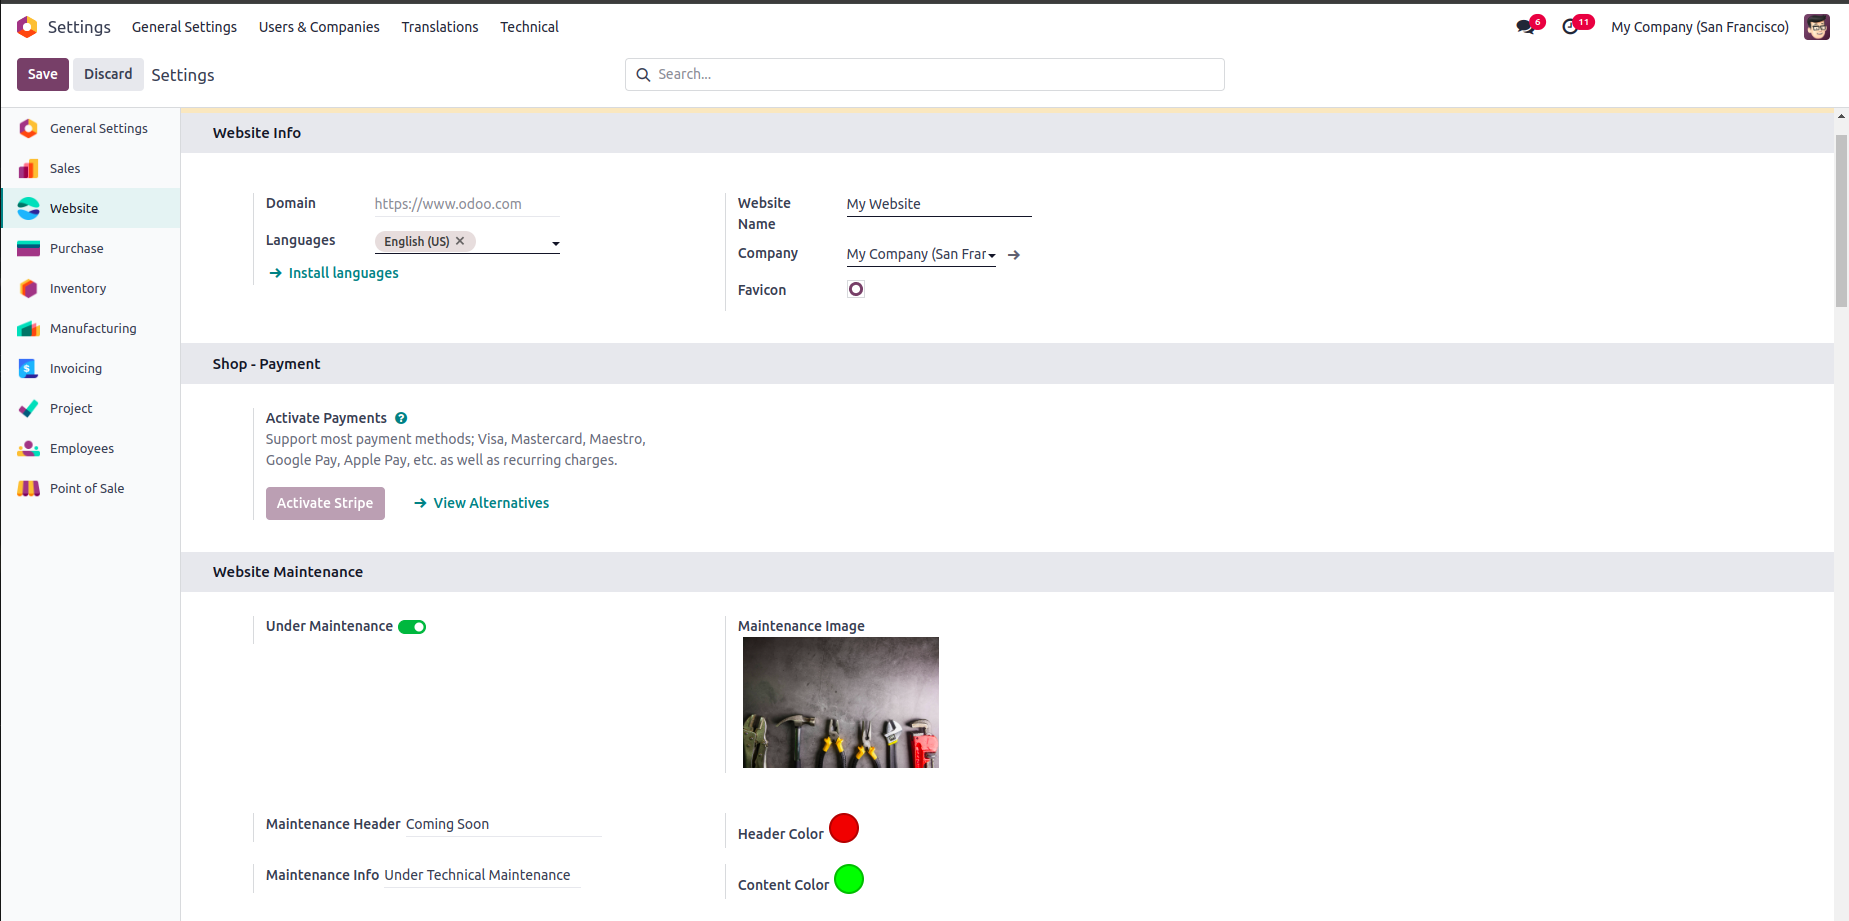Open the company switcher My Company (San Francisco)
The width and height of the screenshot is (1849, 921).
[1700, 27]
